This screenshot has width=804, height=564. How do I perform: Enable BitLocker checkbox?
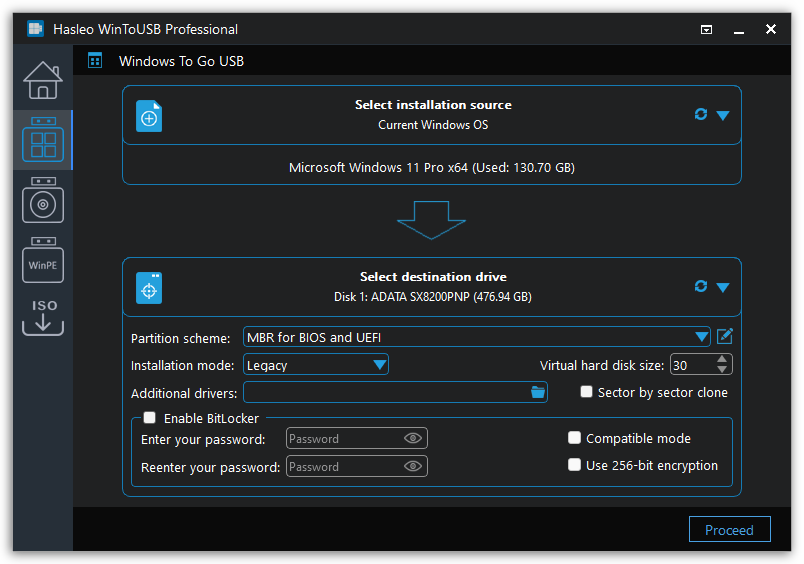(150, 418)
